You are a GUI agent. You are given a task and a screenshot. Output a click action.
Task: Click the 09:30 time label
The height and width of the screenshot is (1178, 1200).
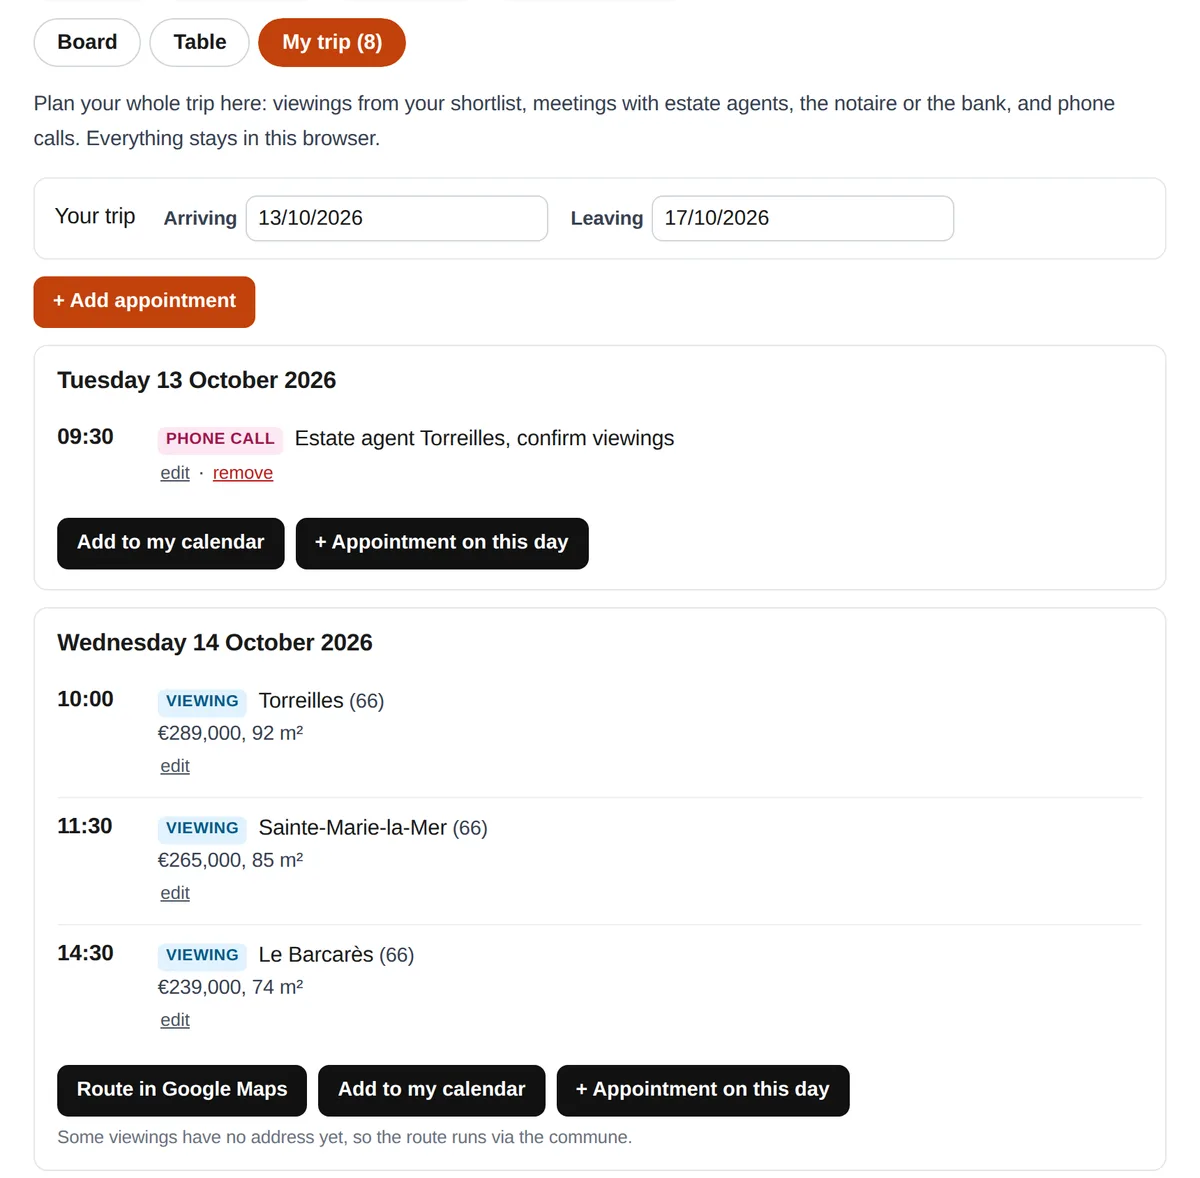coord(85,437)
